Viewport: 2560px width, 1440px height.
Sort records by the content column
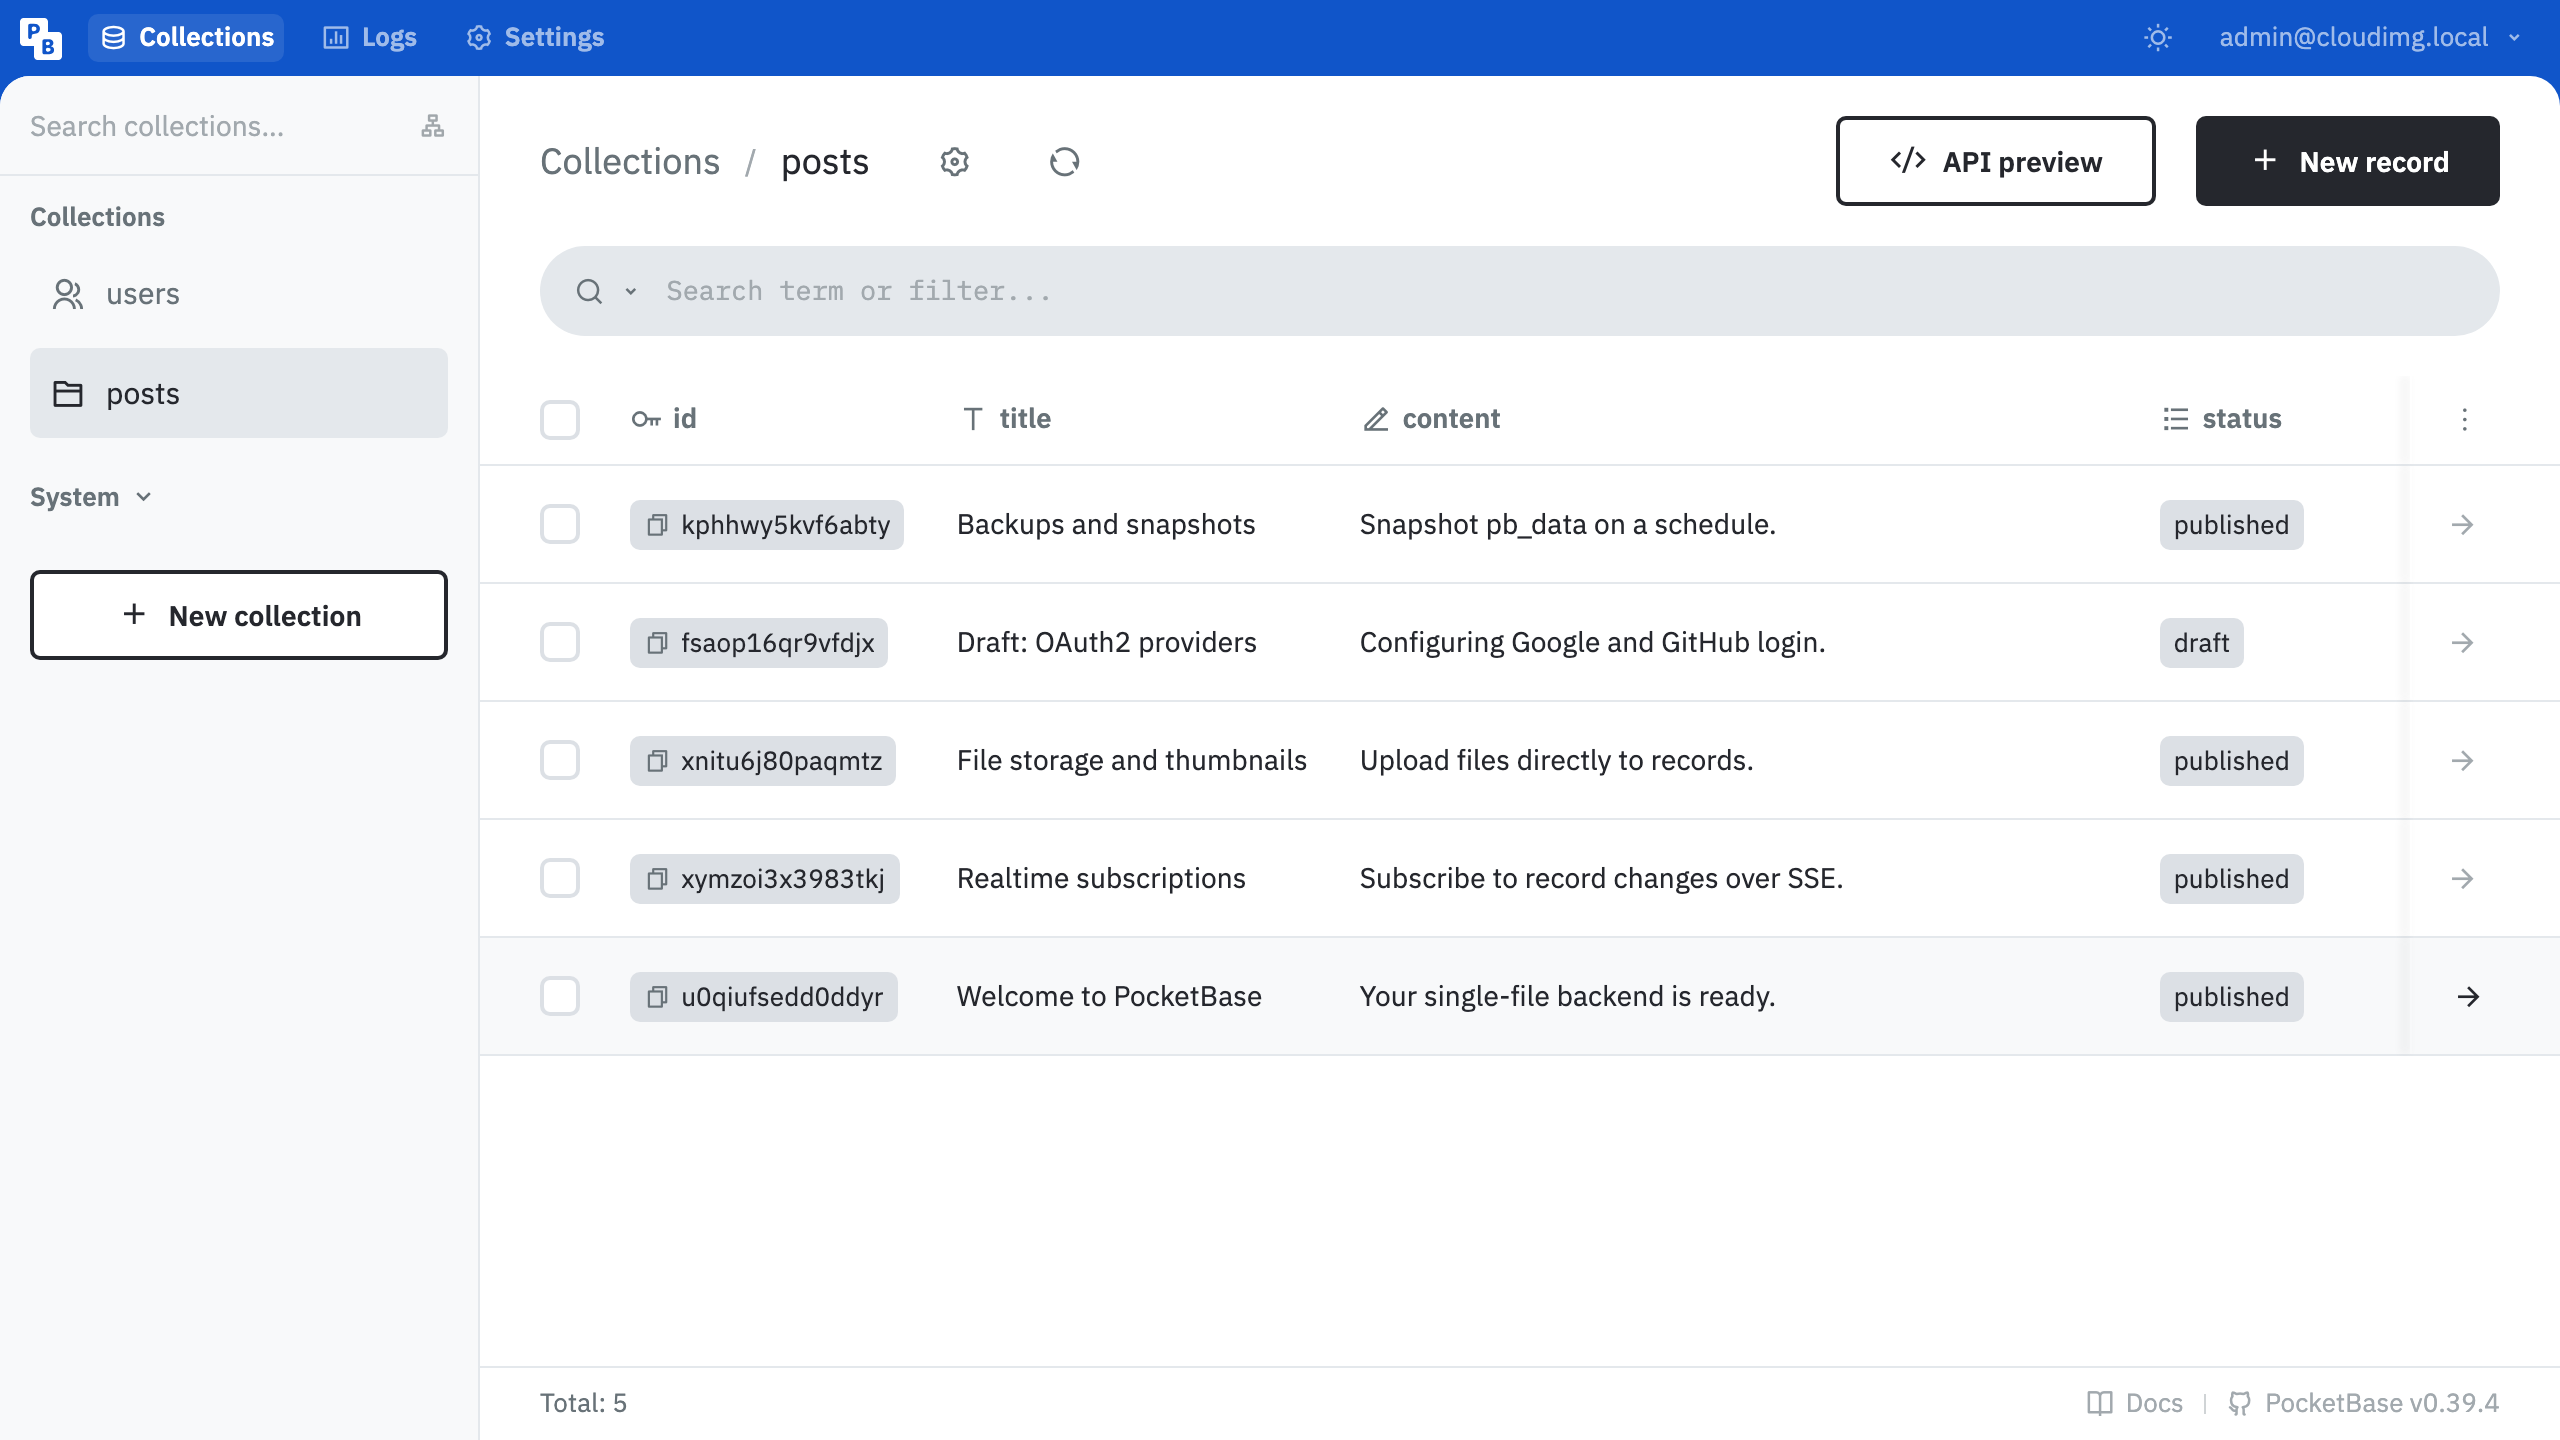[1431, 419]
